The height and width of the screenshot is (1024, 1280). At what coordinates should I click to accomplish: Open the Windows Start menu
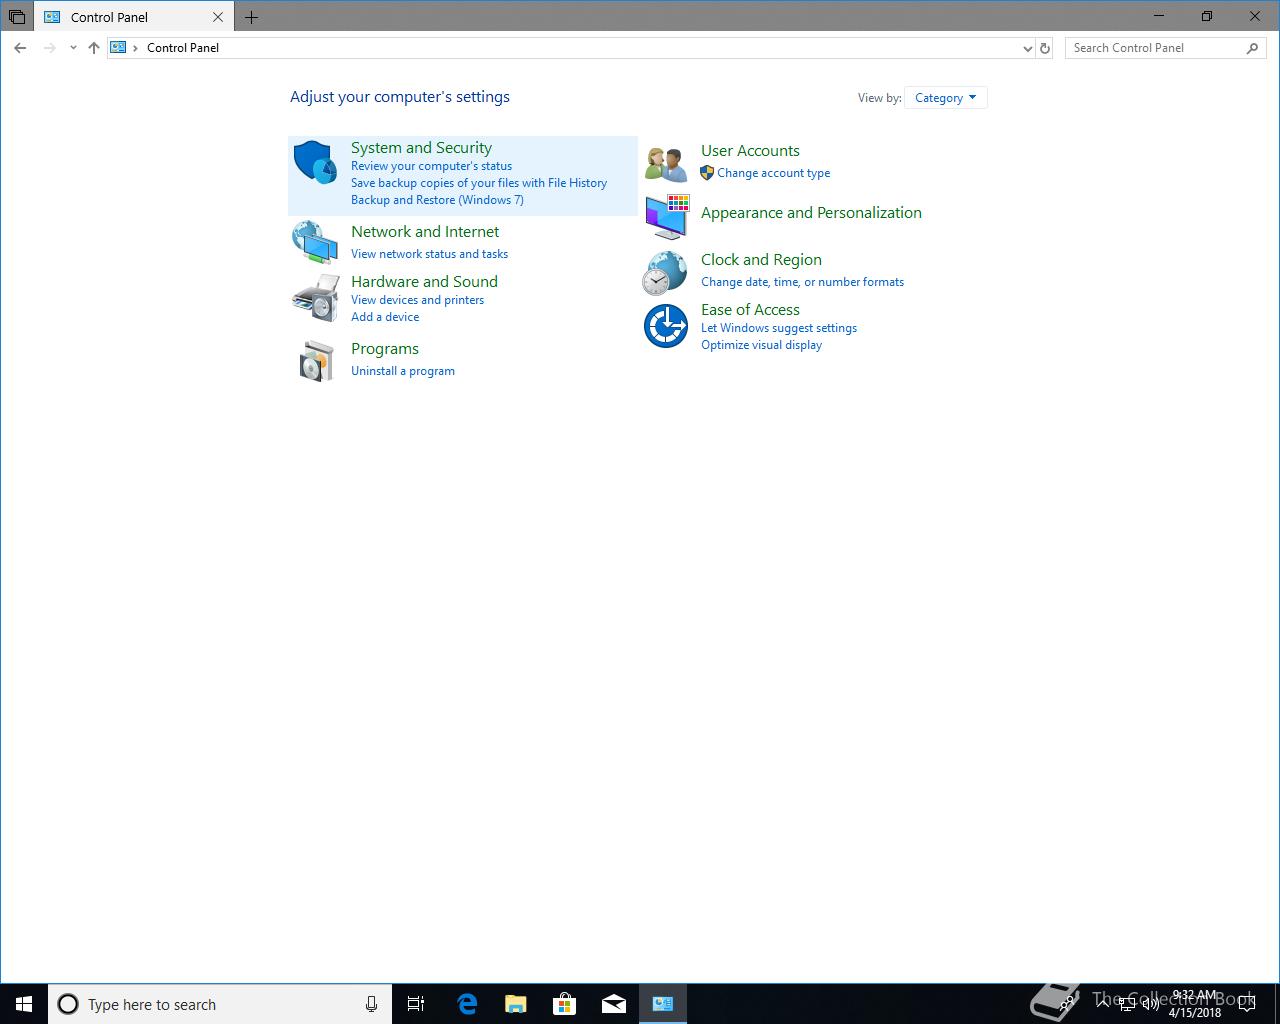(x=24, y=1004)
